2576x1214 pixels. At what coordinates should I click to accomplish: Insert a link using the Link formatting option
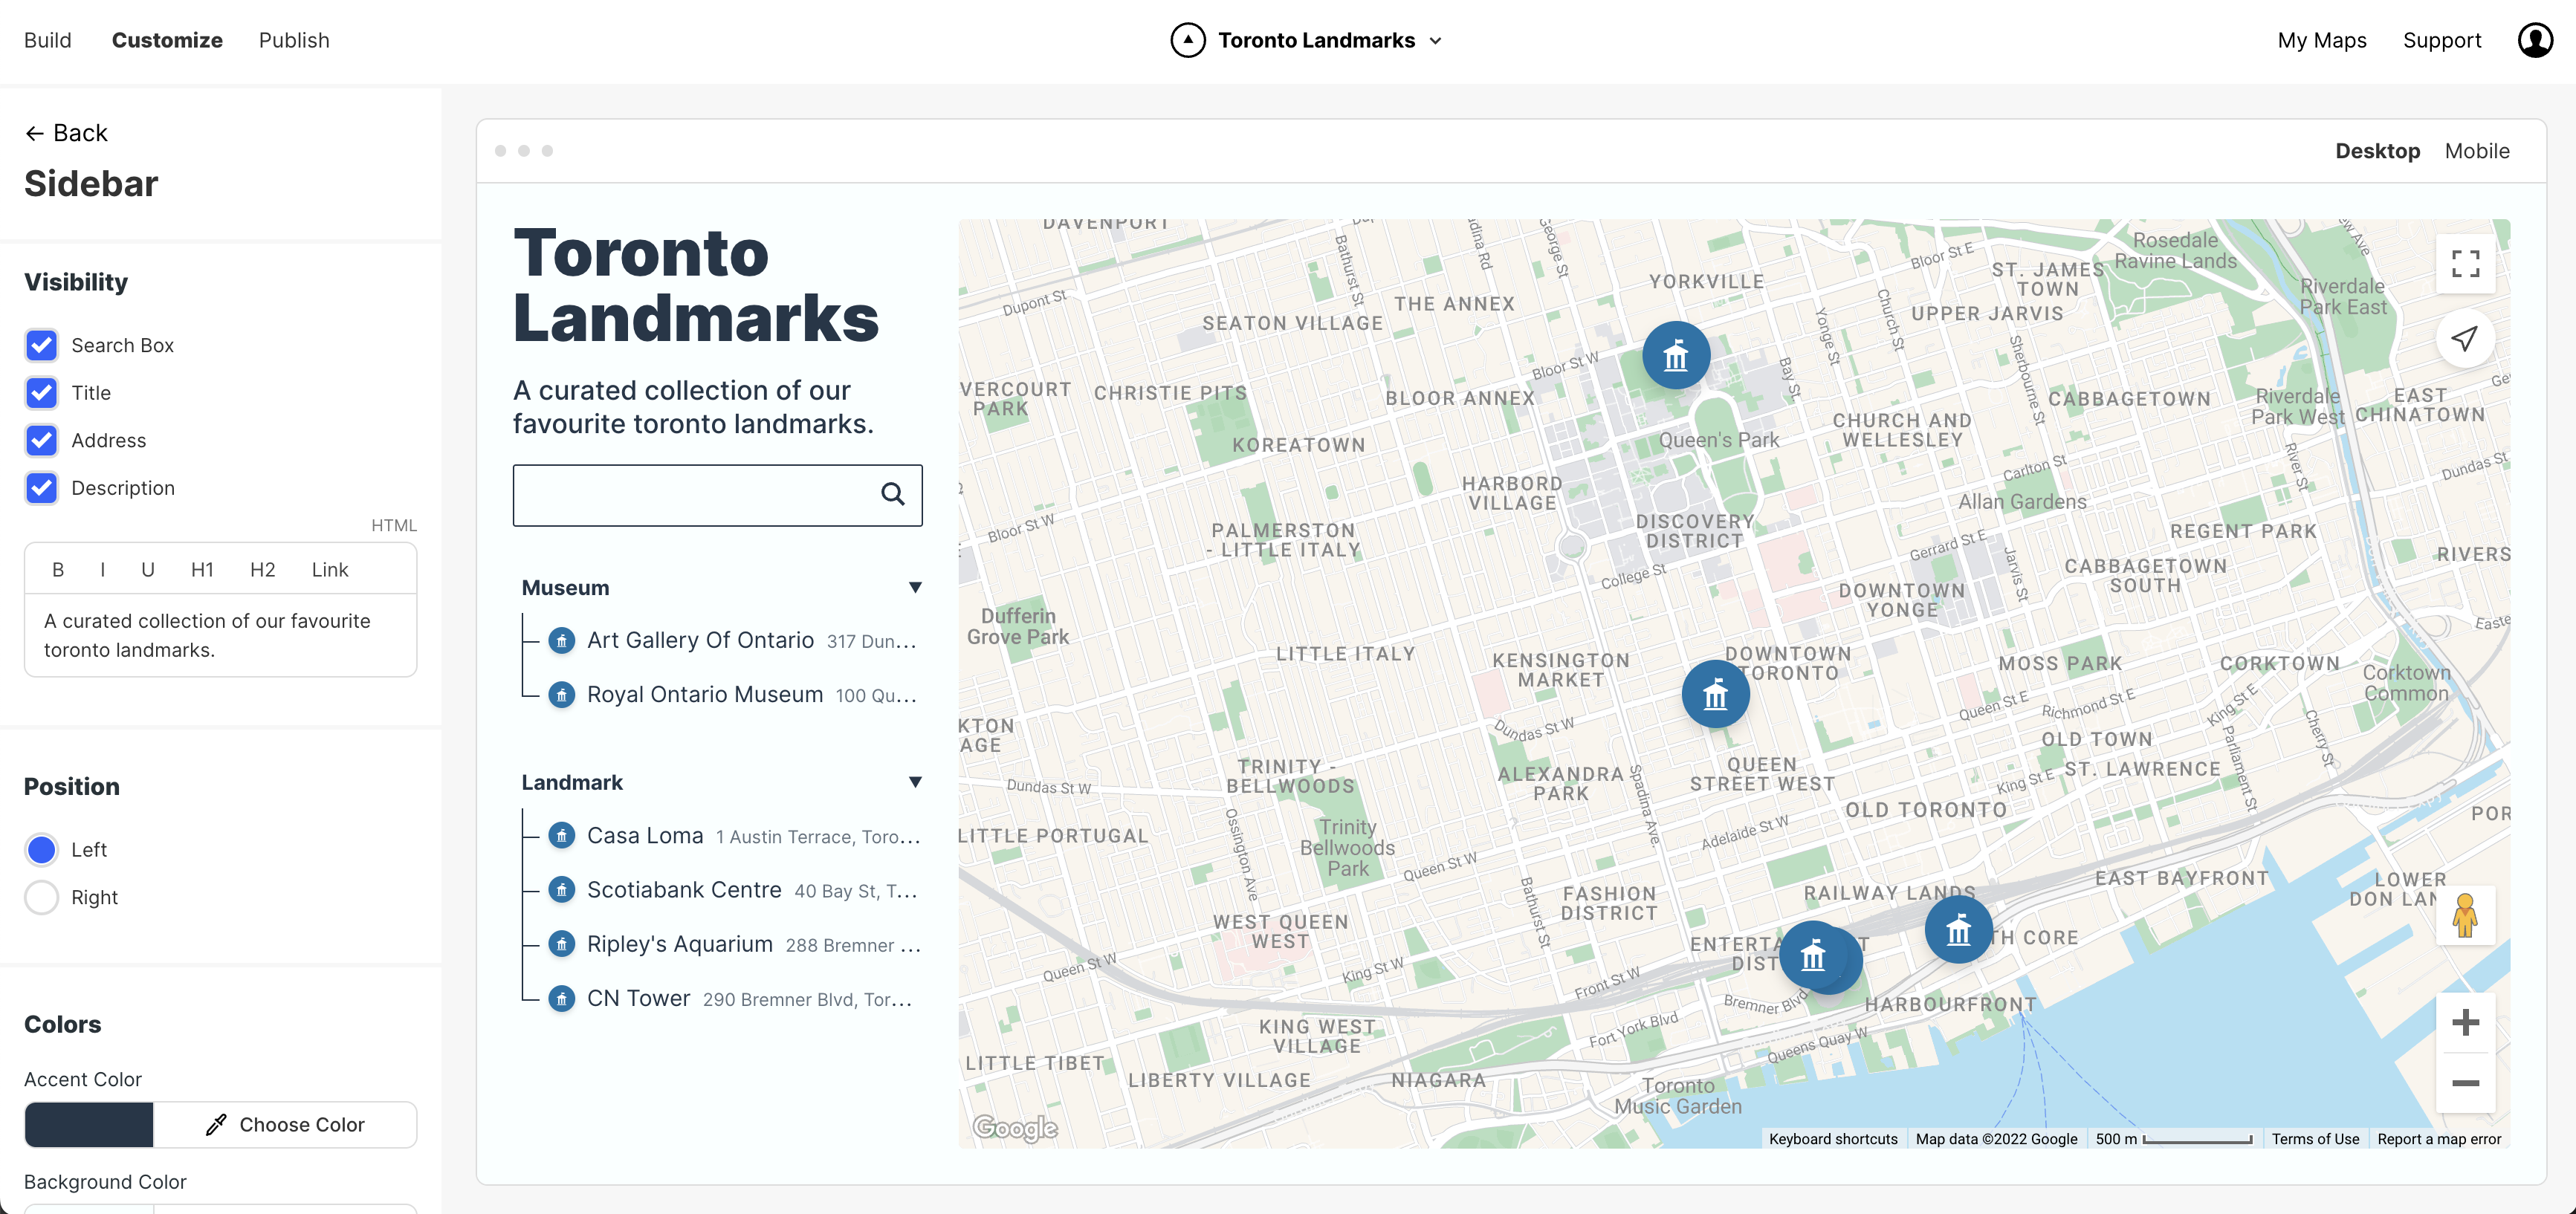(x=329, y=569)
